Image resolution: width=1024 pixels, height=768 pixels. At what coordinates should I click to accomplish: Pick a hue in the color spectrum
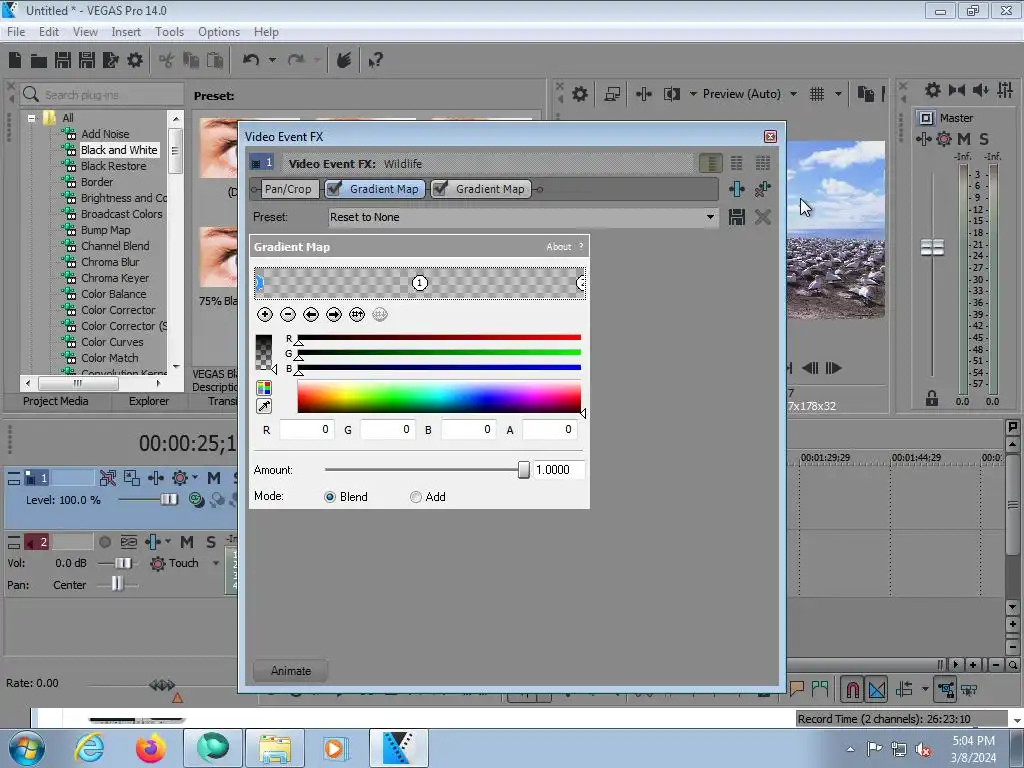(x=439, y=397)
